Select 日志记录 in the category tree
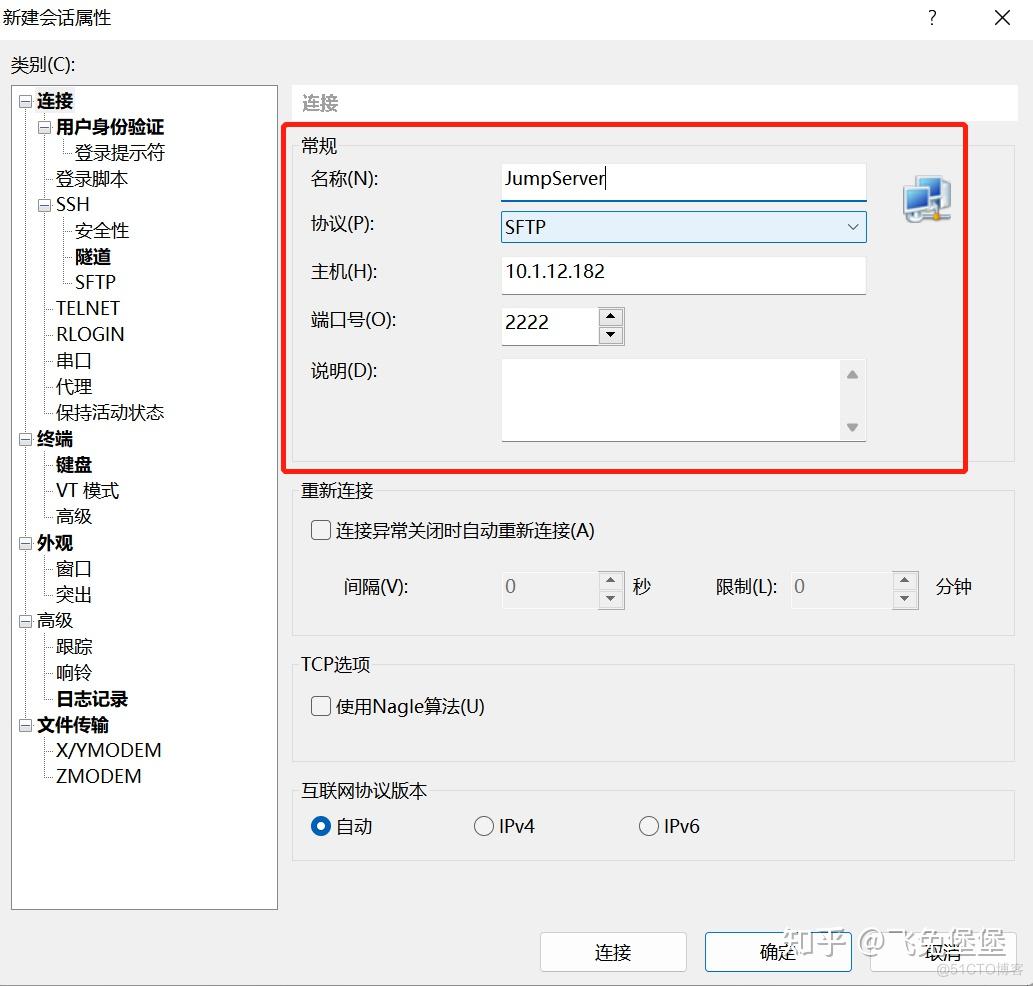This screenshot has width=1033, height=986. click(x=91, y=698)
